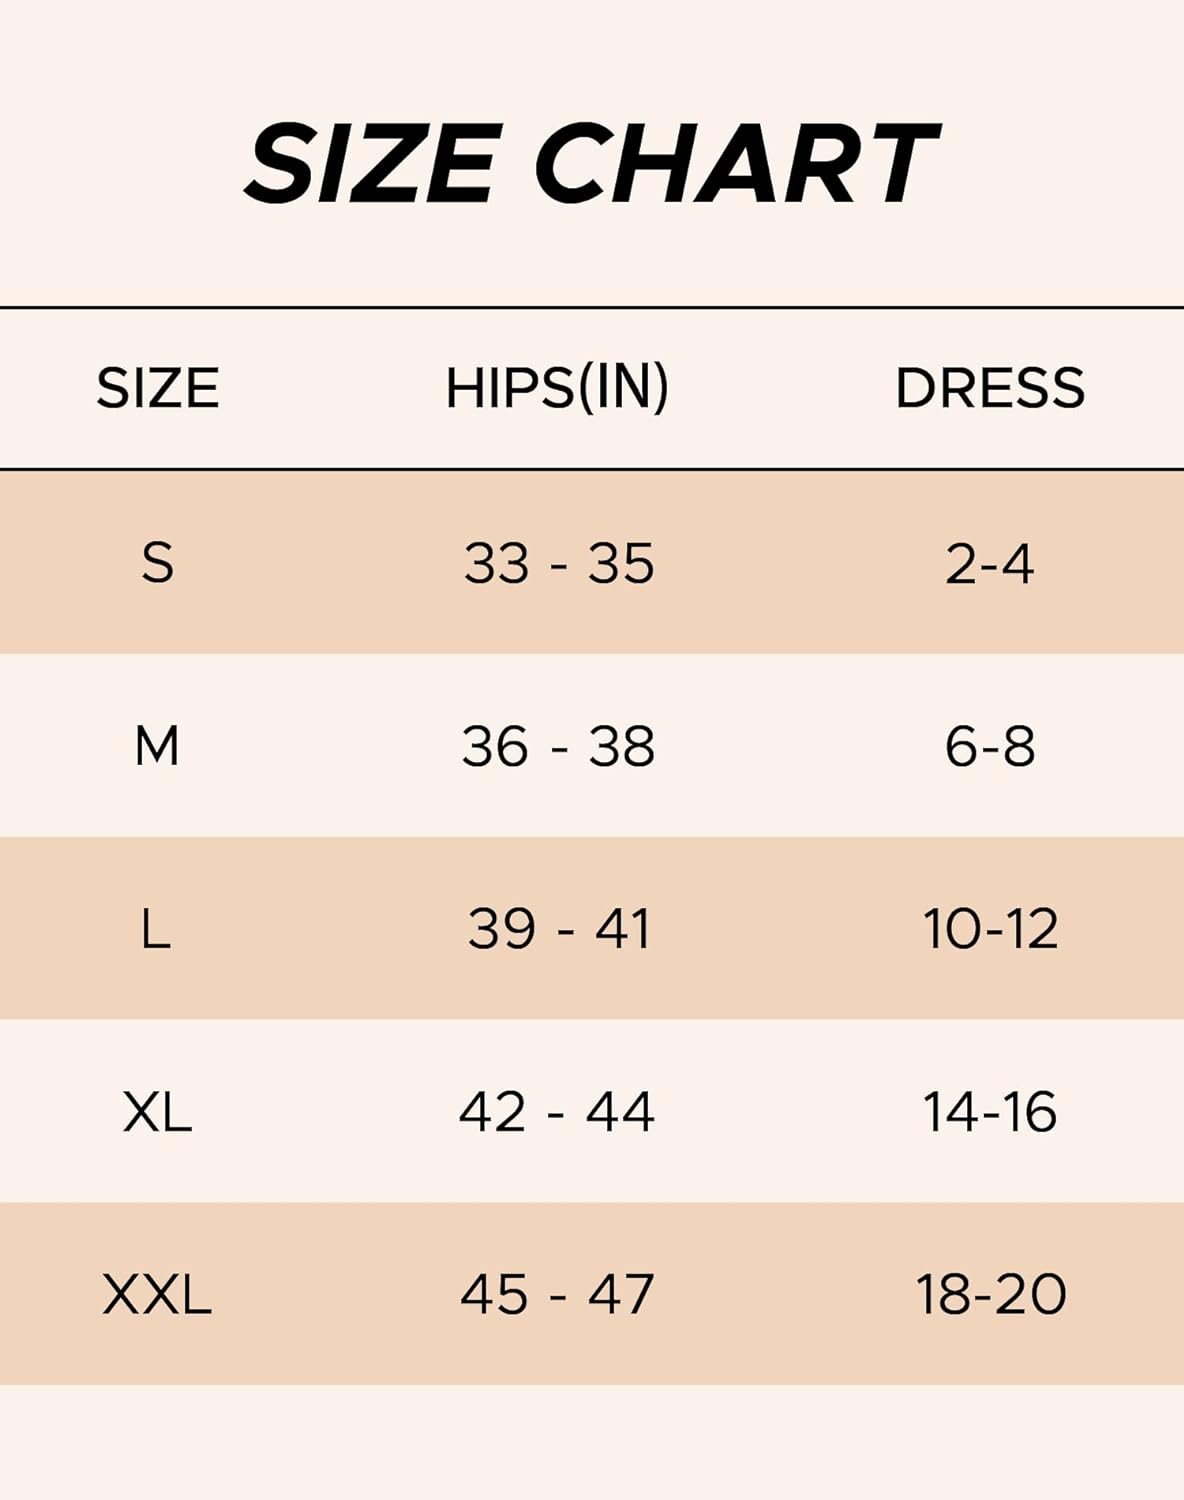The image size is (1184, 1500).
Task: Select the DRESS column header
Action: (989, 388)
